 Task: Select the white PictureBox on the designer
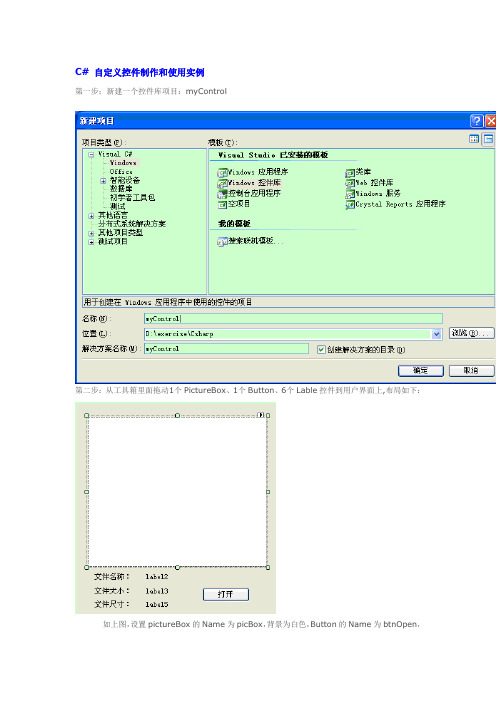[177, 492]
